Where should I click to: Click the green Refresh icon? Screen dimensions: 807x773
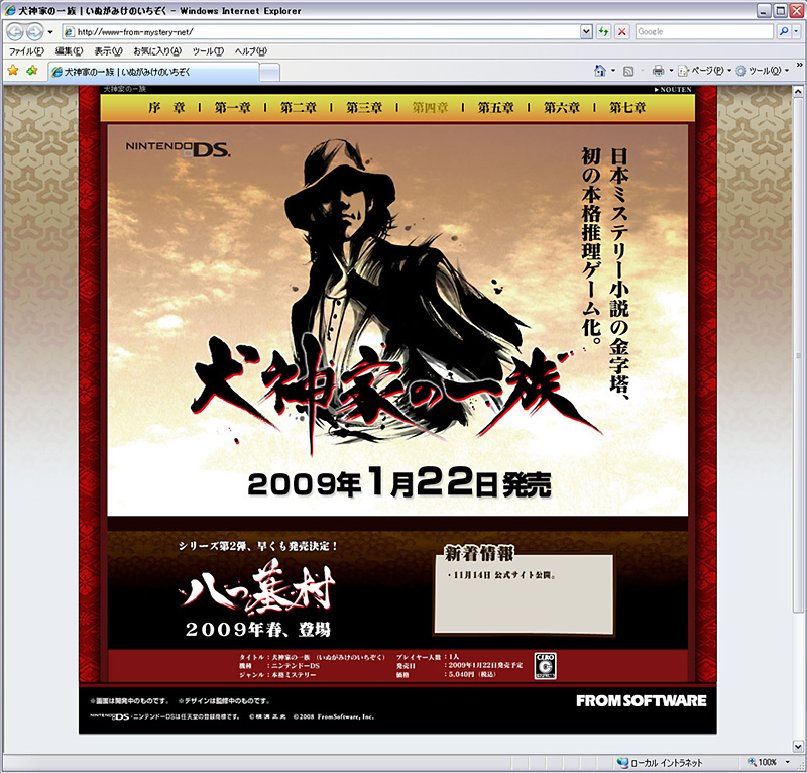point(603,32)
